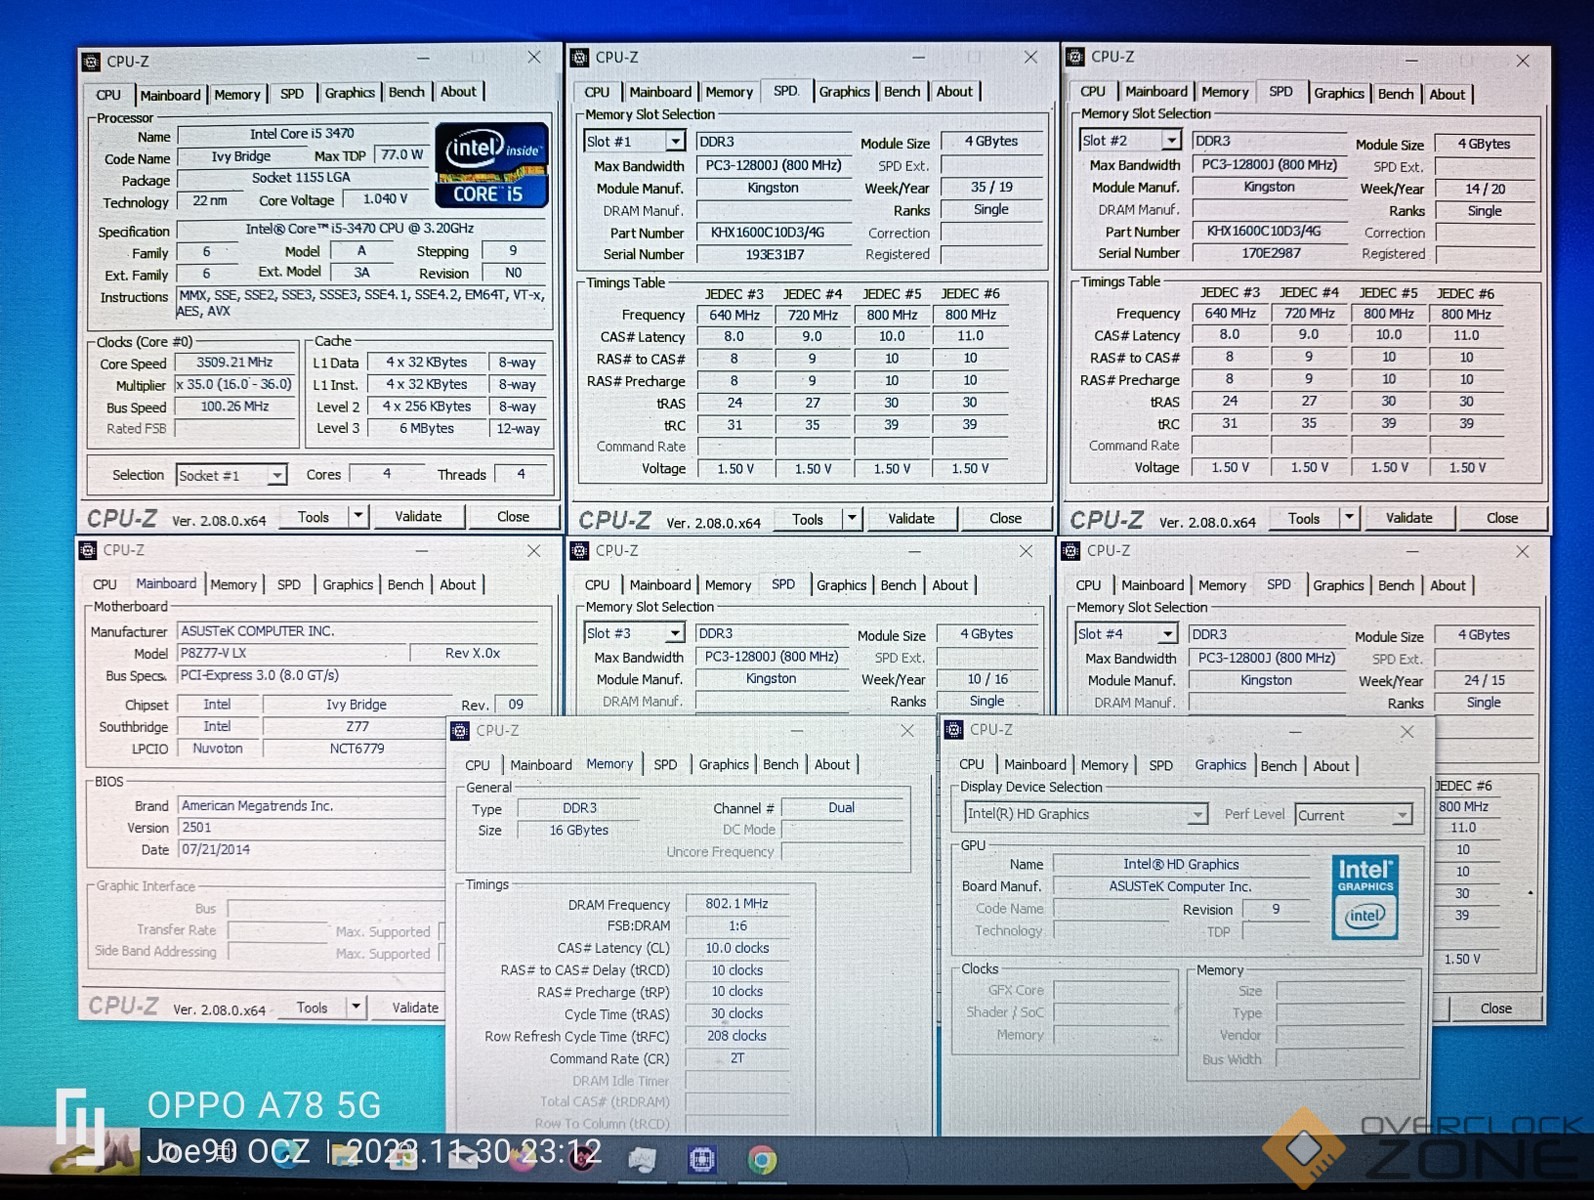
Task: Click BIOS date 07/21/2014
Action: click(x=311, y=849)
